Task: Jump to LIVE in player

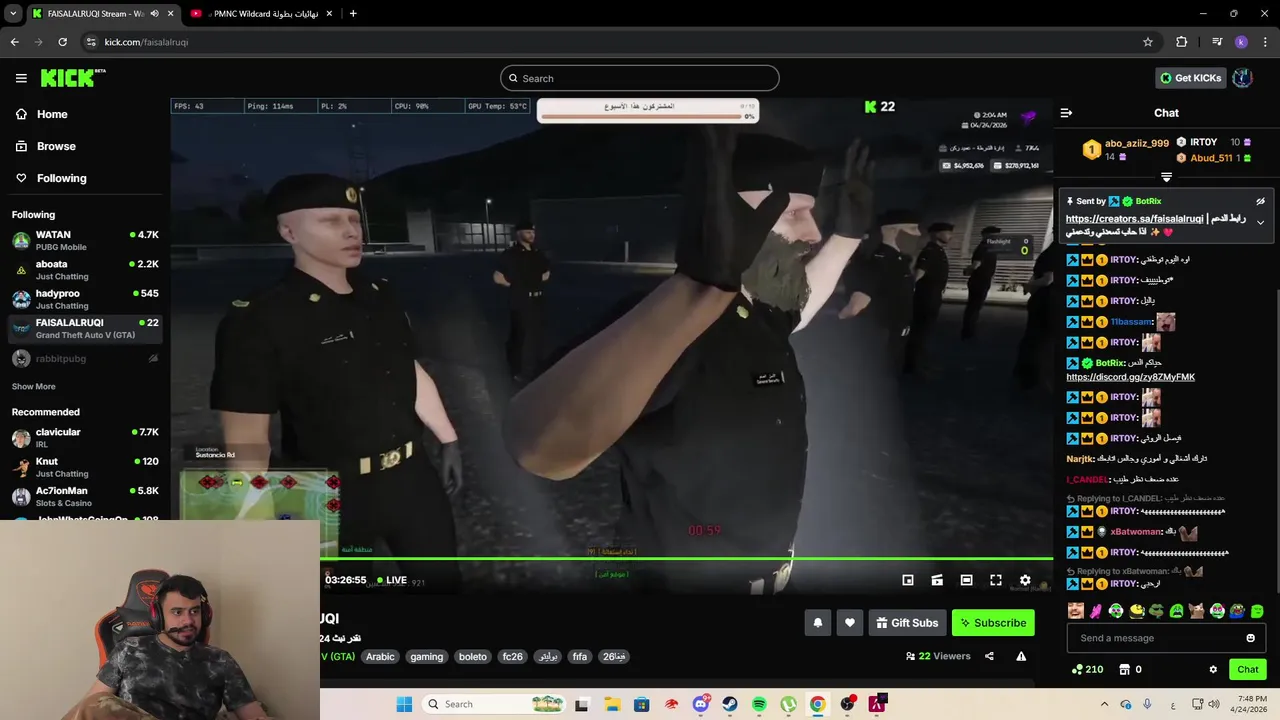Action: [x=390, y=580]
